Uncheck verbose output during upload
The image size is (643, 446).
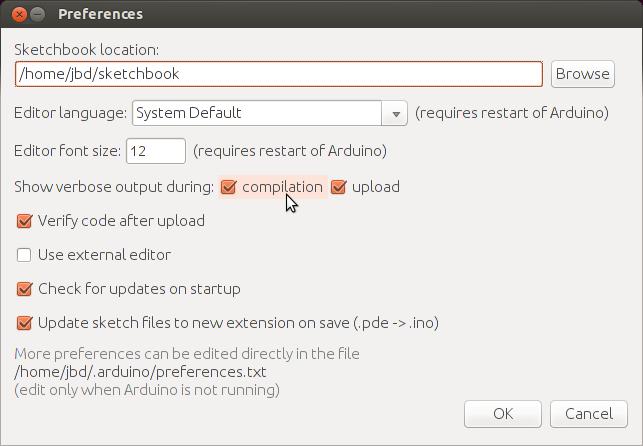pos(339,187)
